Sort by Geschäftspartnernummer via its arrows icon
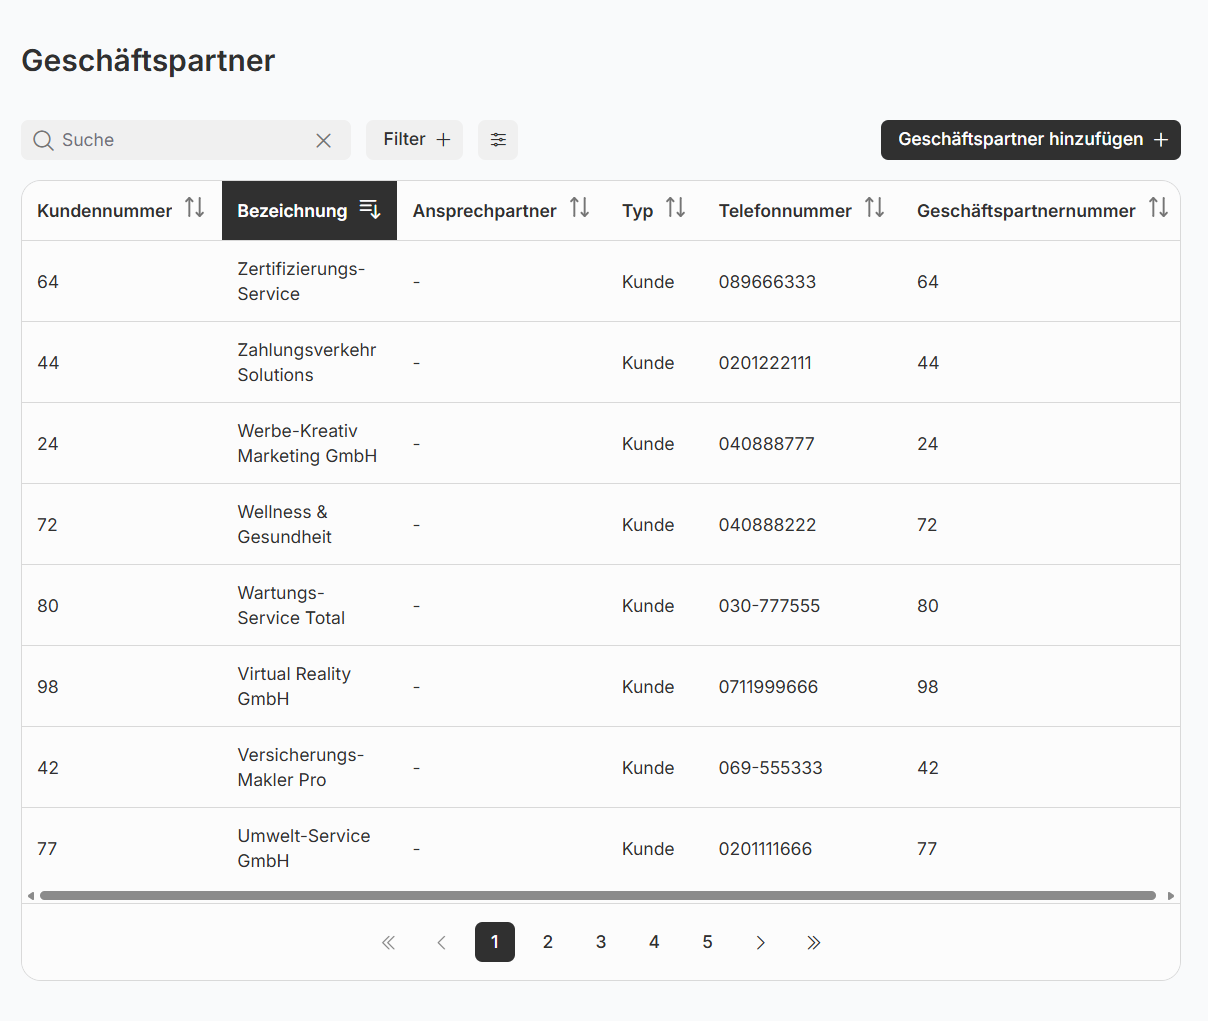Image resolution: width=1208 pixels, height=1021 pixels. [1158, 208]
